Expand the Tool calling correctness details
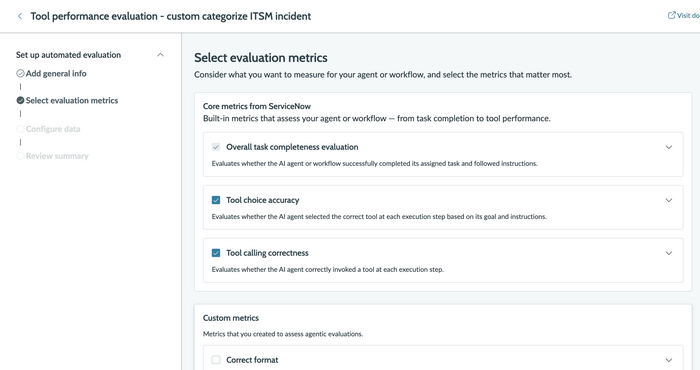The height and width of the screenshot is (370, 700). point(669,253)
